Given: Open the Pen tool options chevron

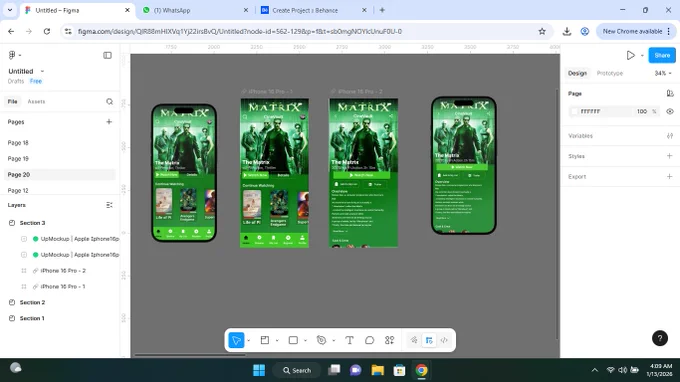Looking at the screenshot, I should [333, 341].
